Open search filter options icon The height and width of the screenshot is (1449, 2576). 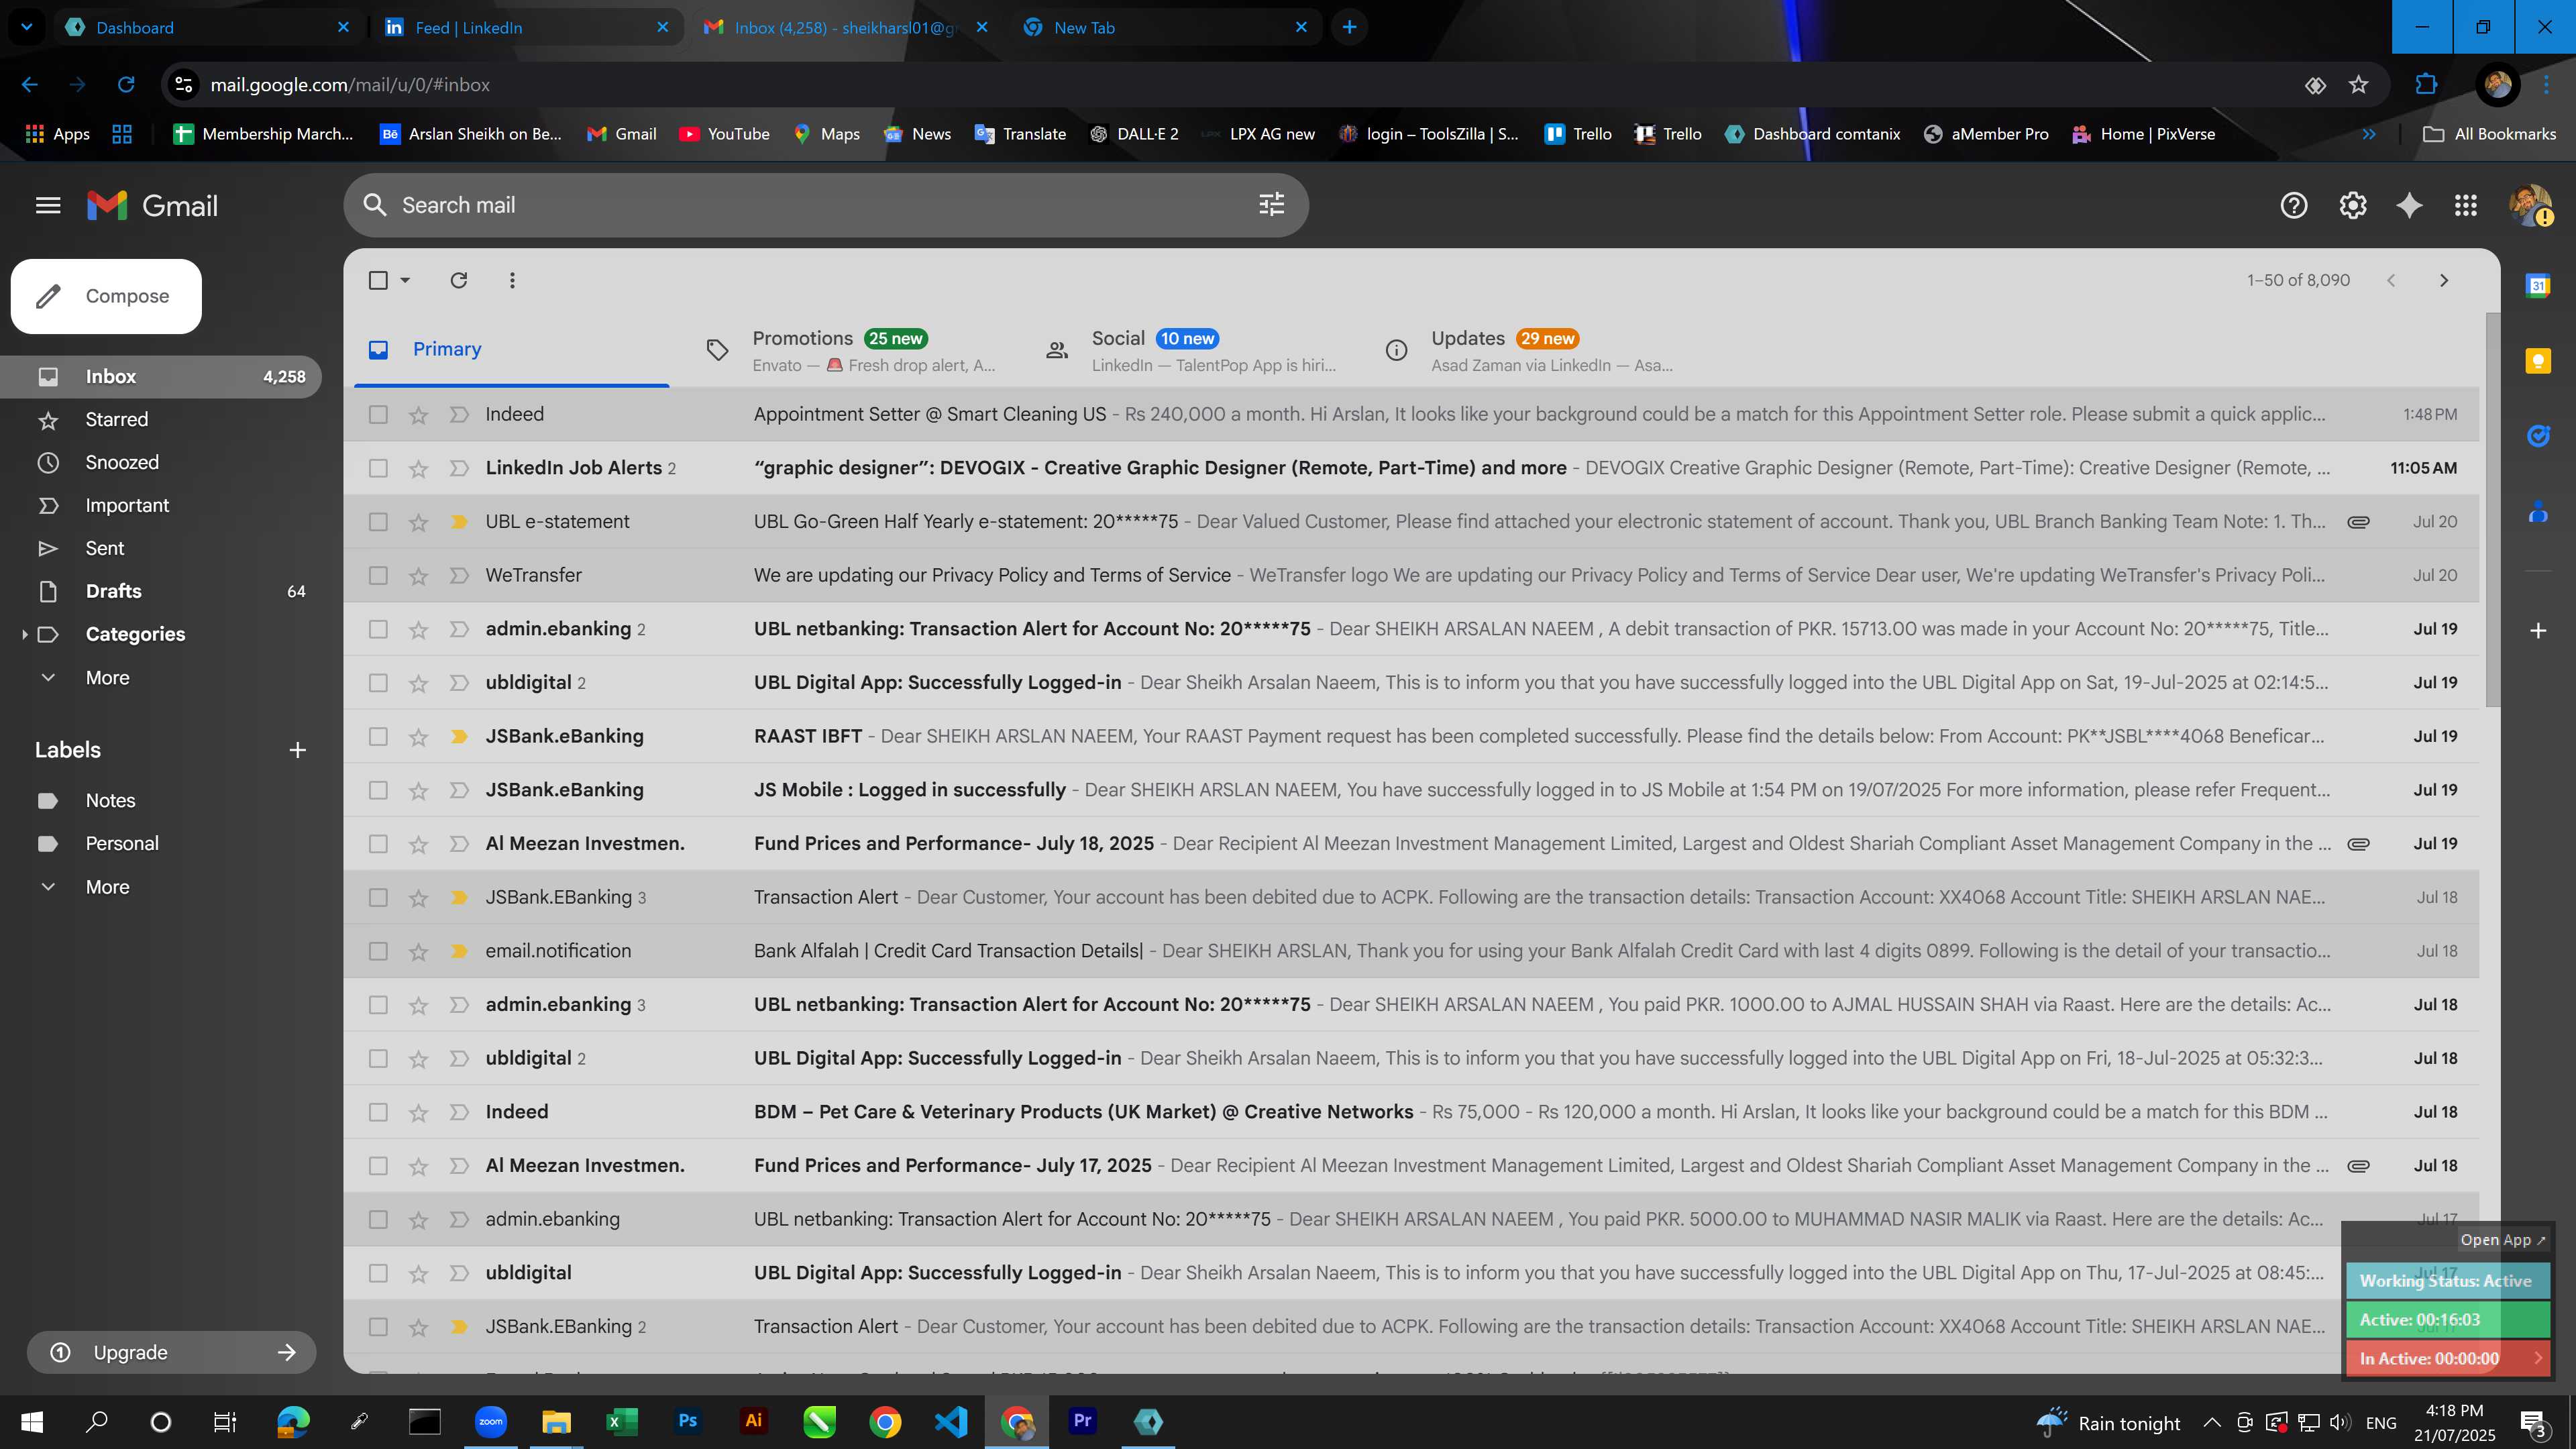click(1271, 205)
